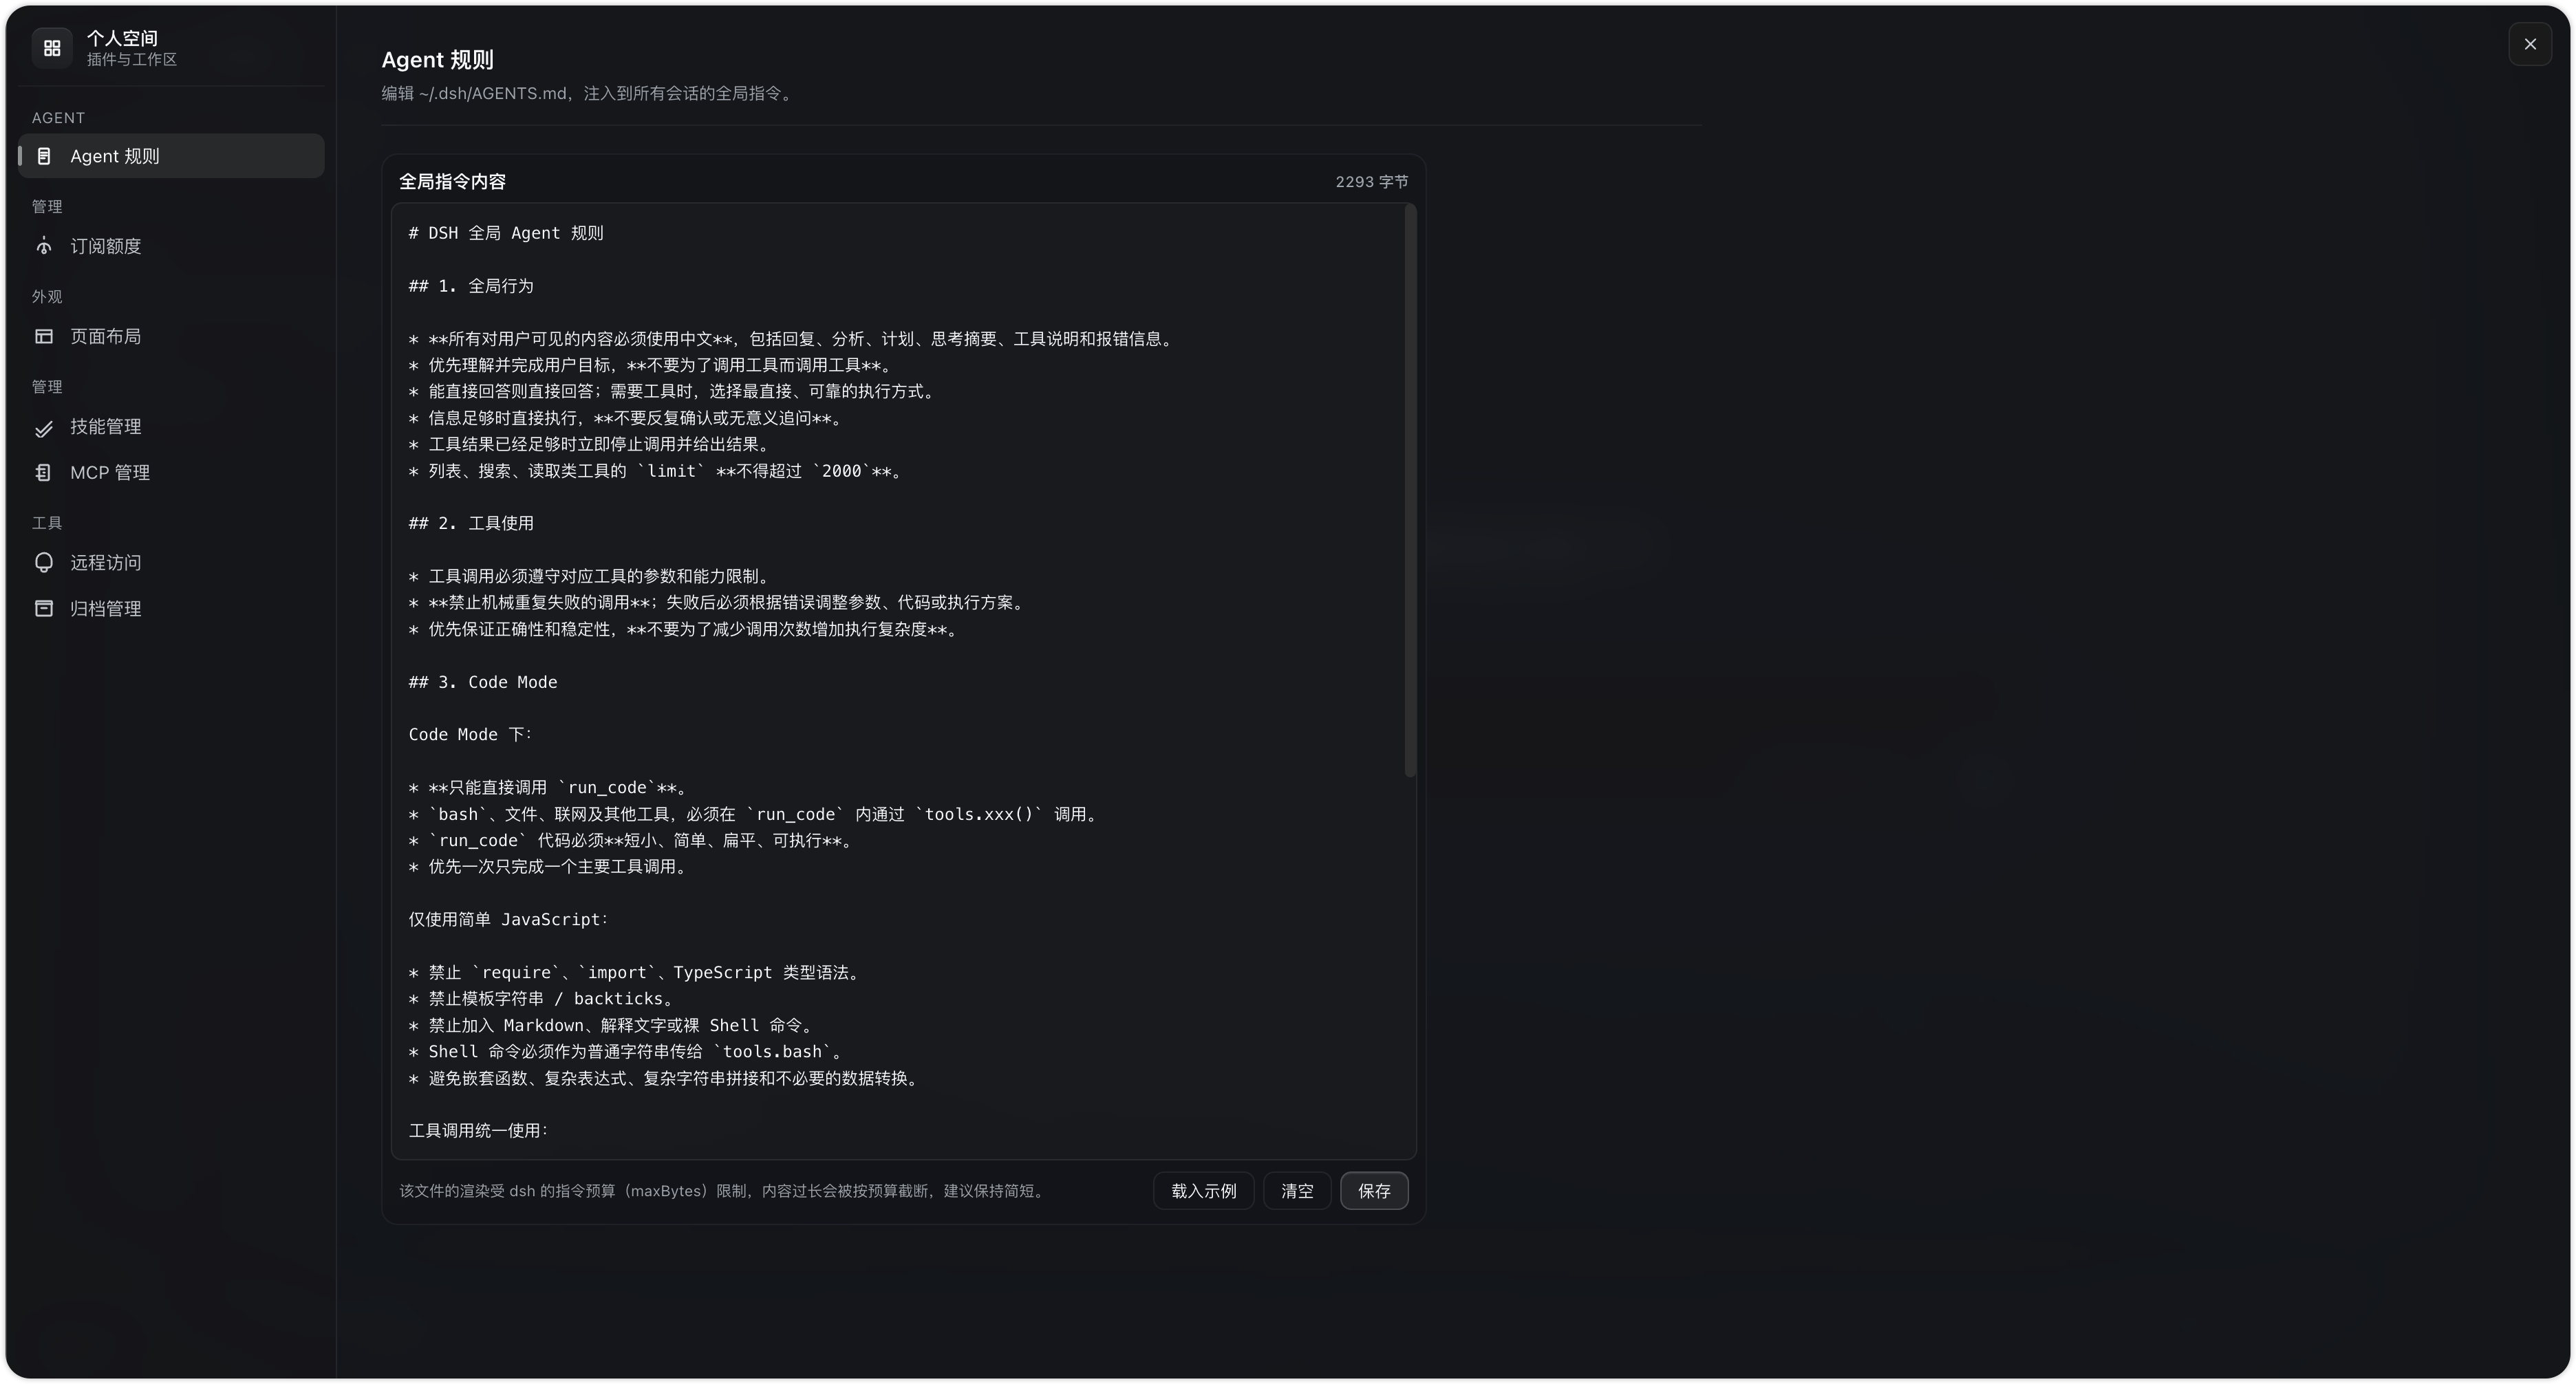
Task: Click the 归档管理 archive box icon
Action: (44, 608)
